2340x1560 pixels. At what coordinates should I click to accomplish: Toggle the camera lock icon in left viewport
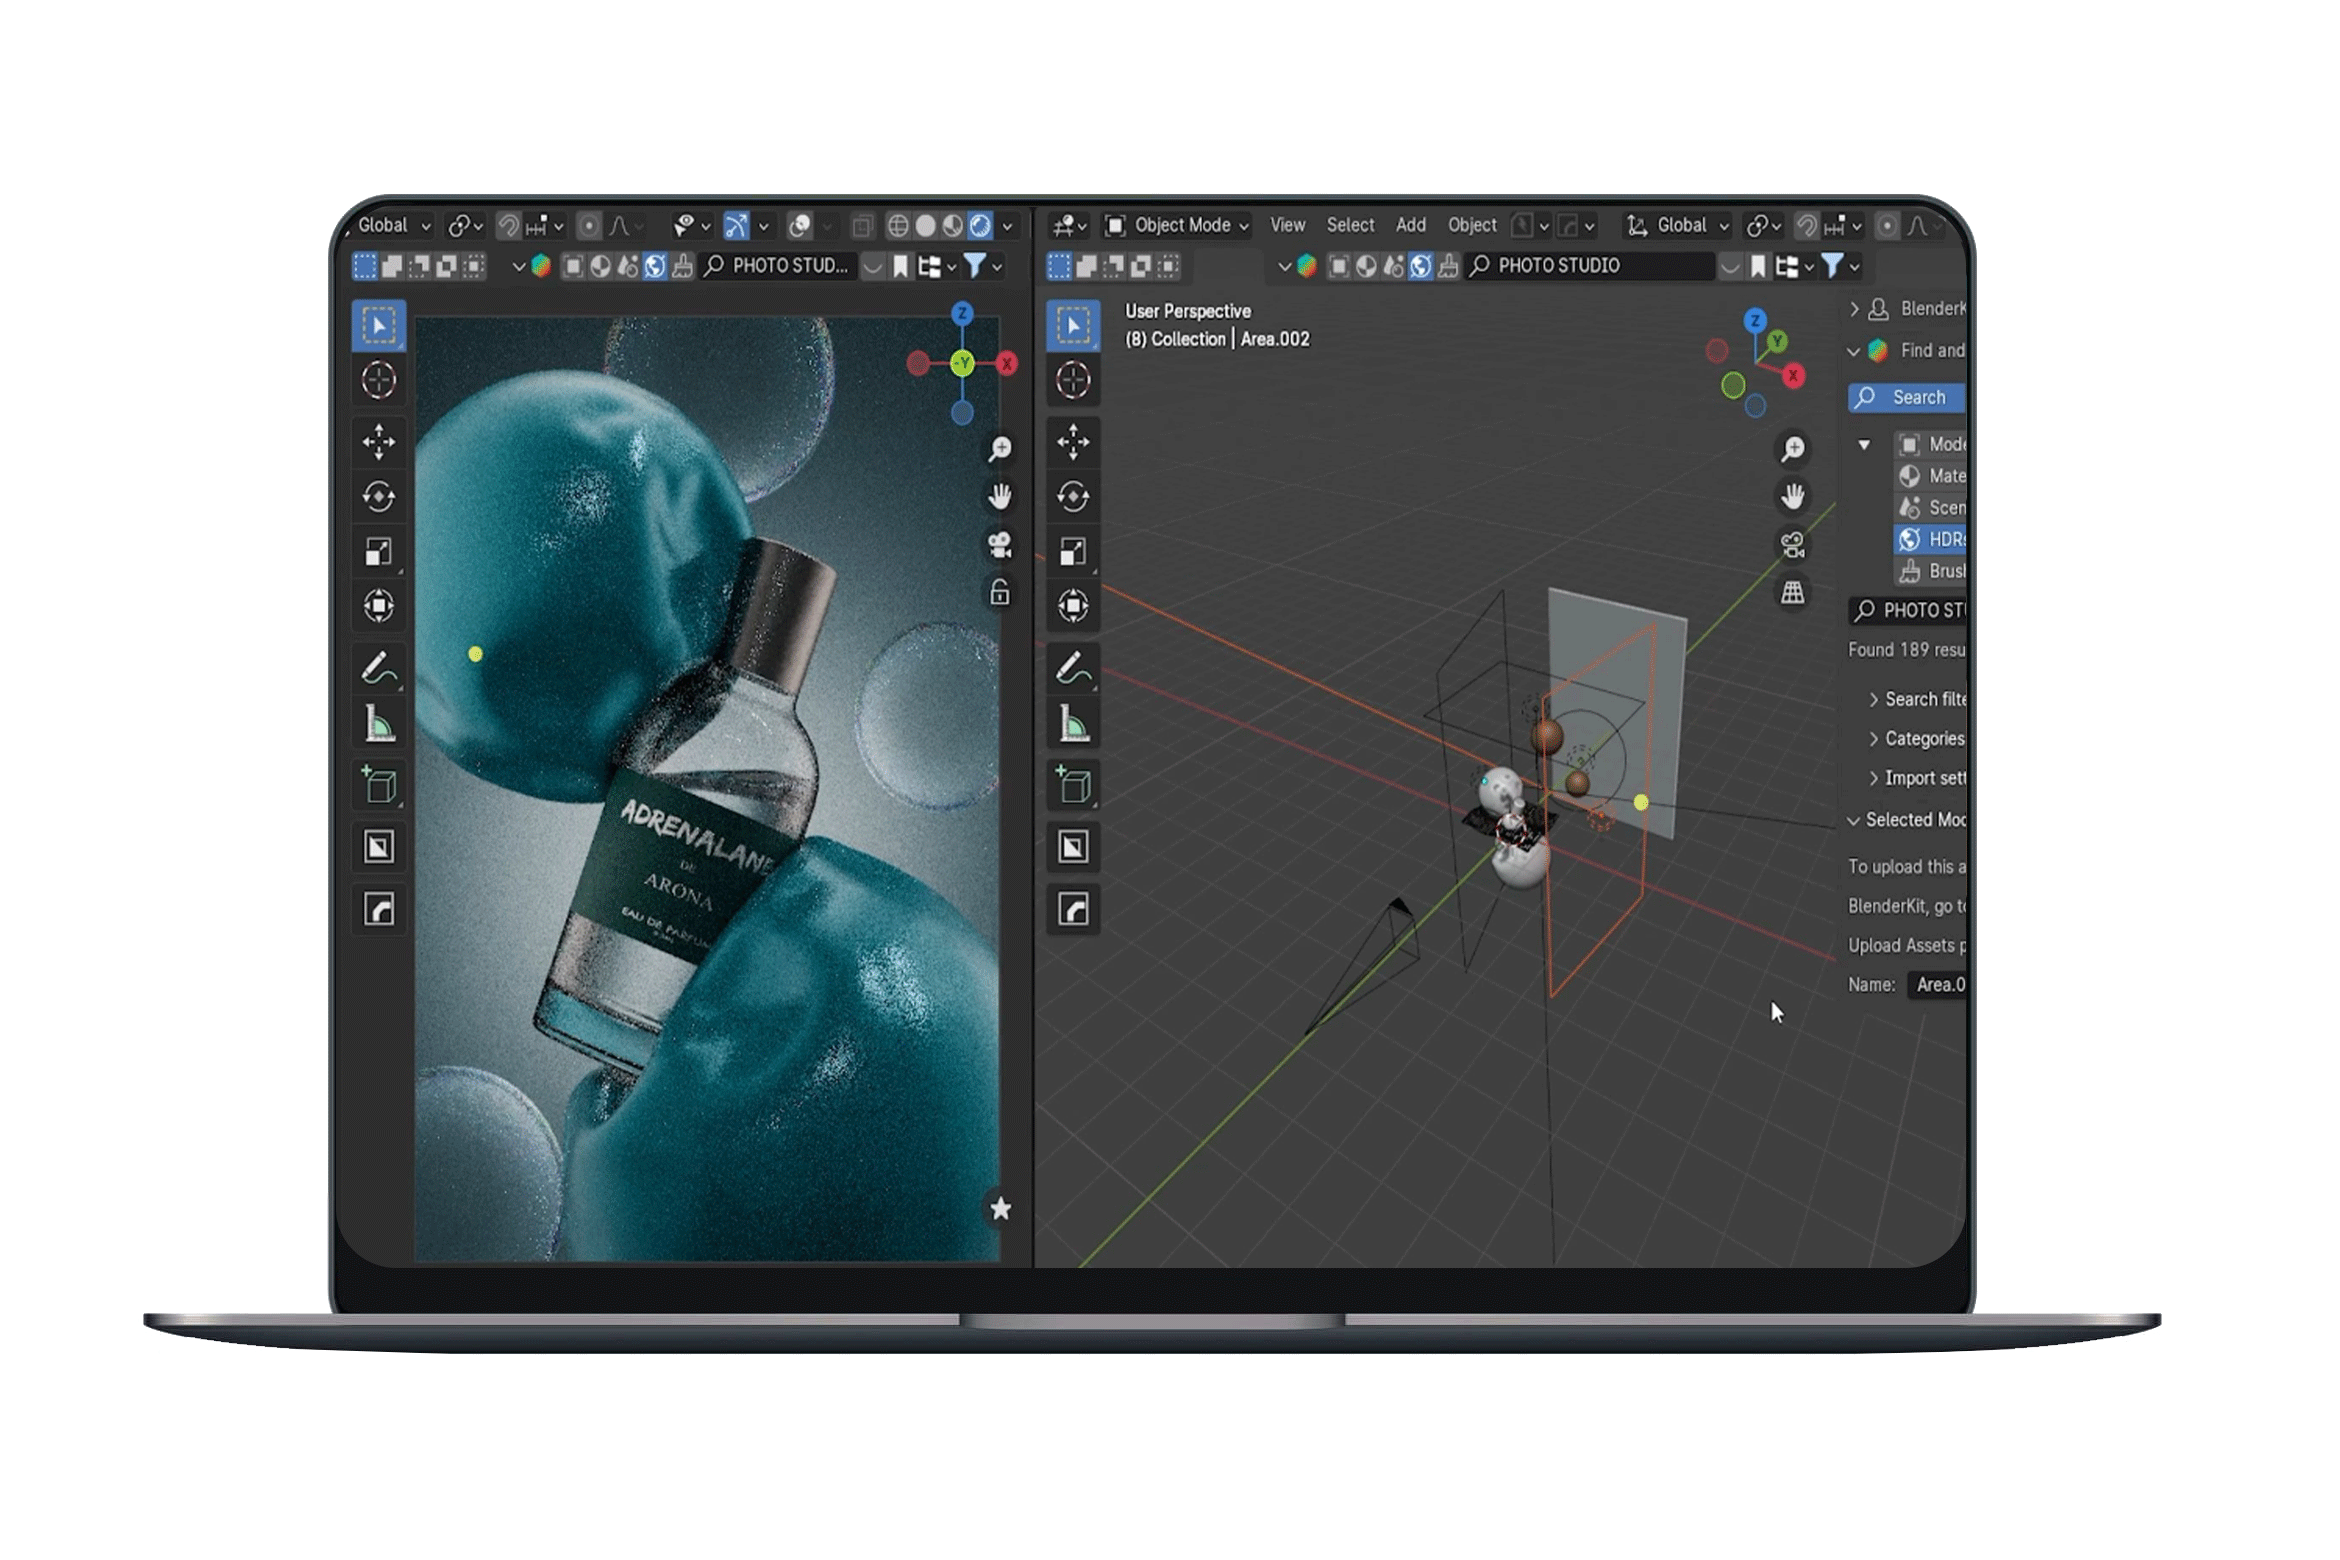[x=999, y=593]
